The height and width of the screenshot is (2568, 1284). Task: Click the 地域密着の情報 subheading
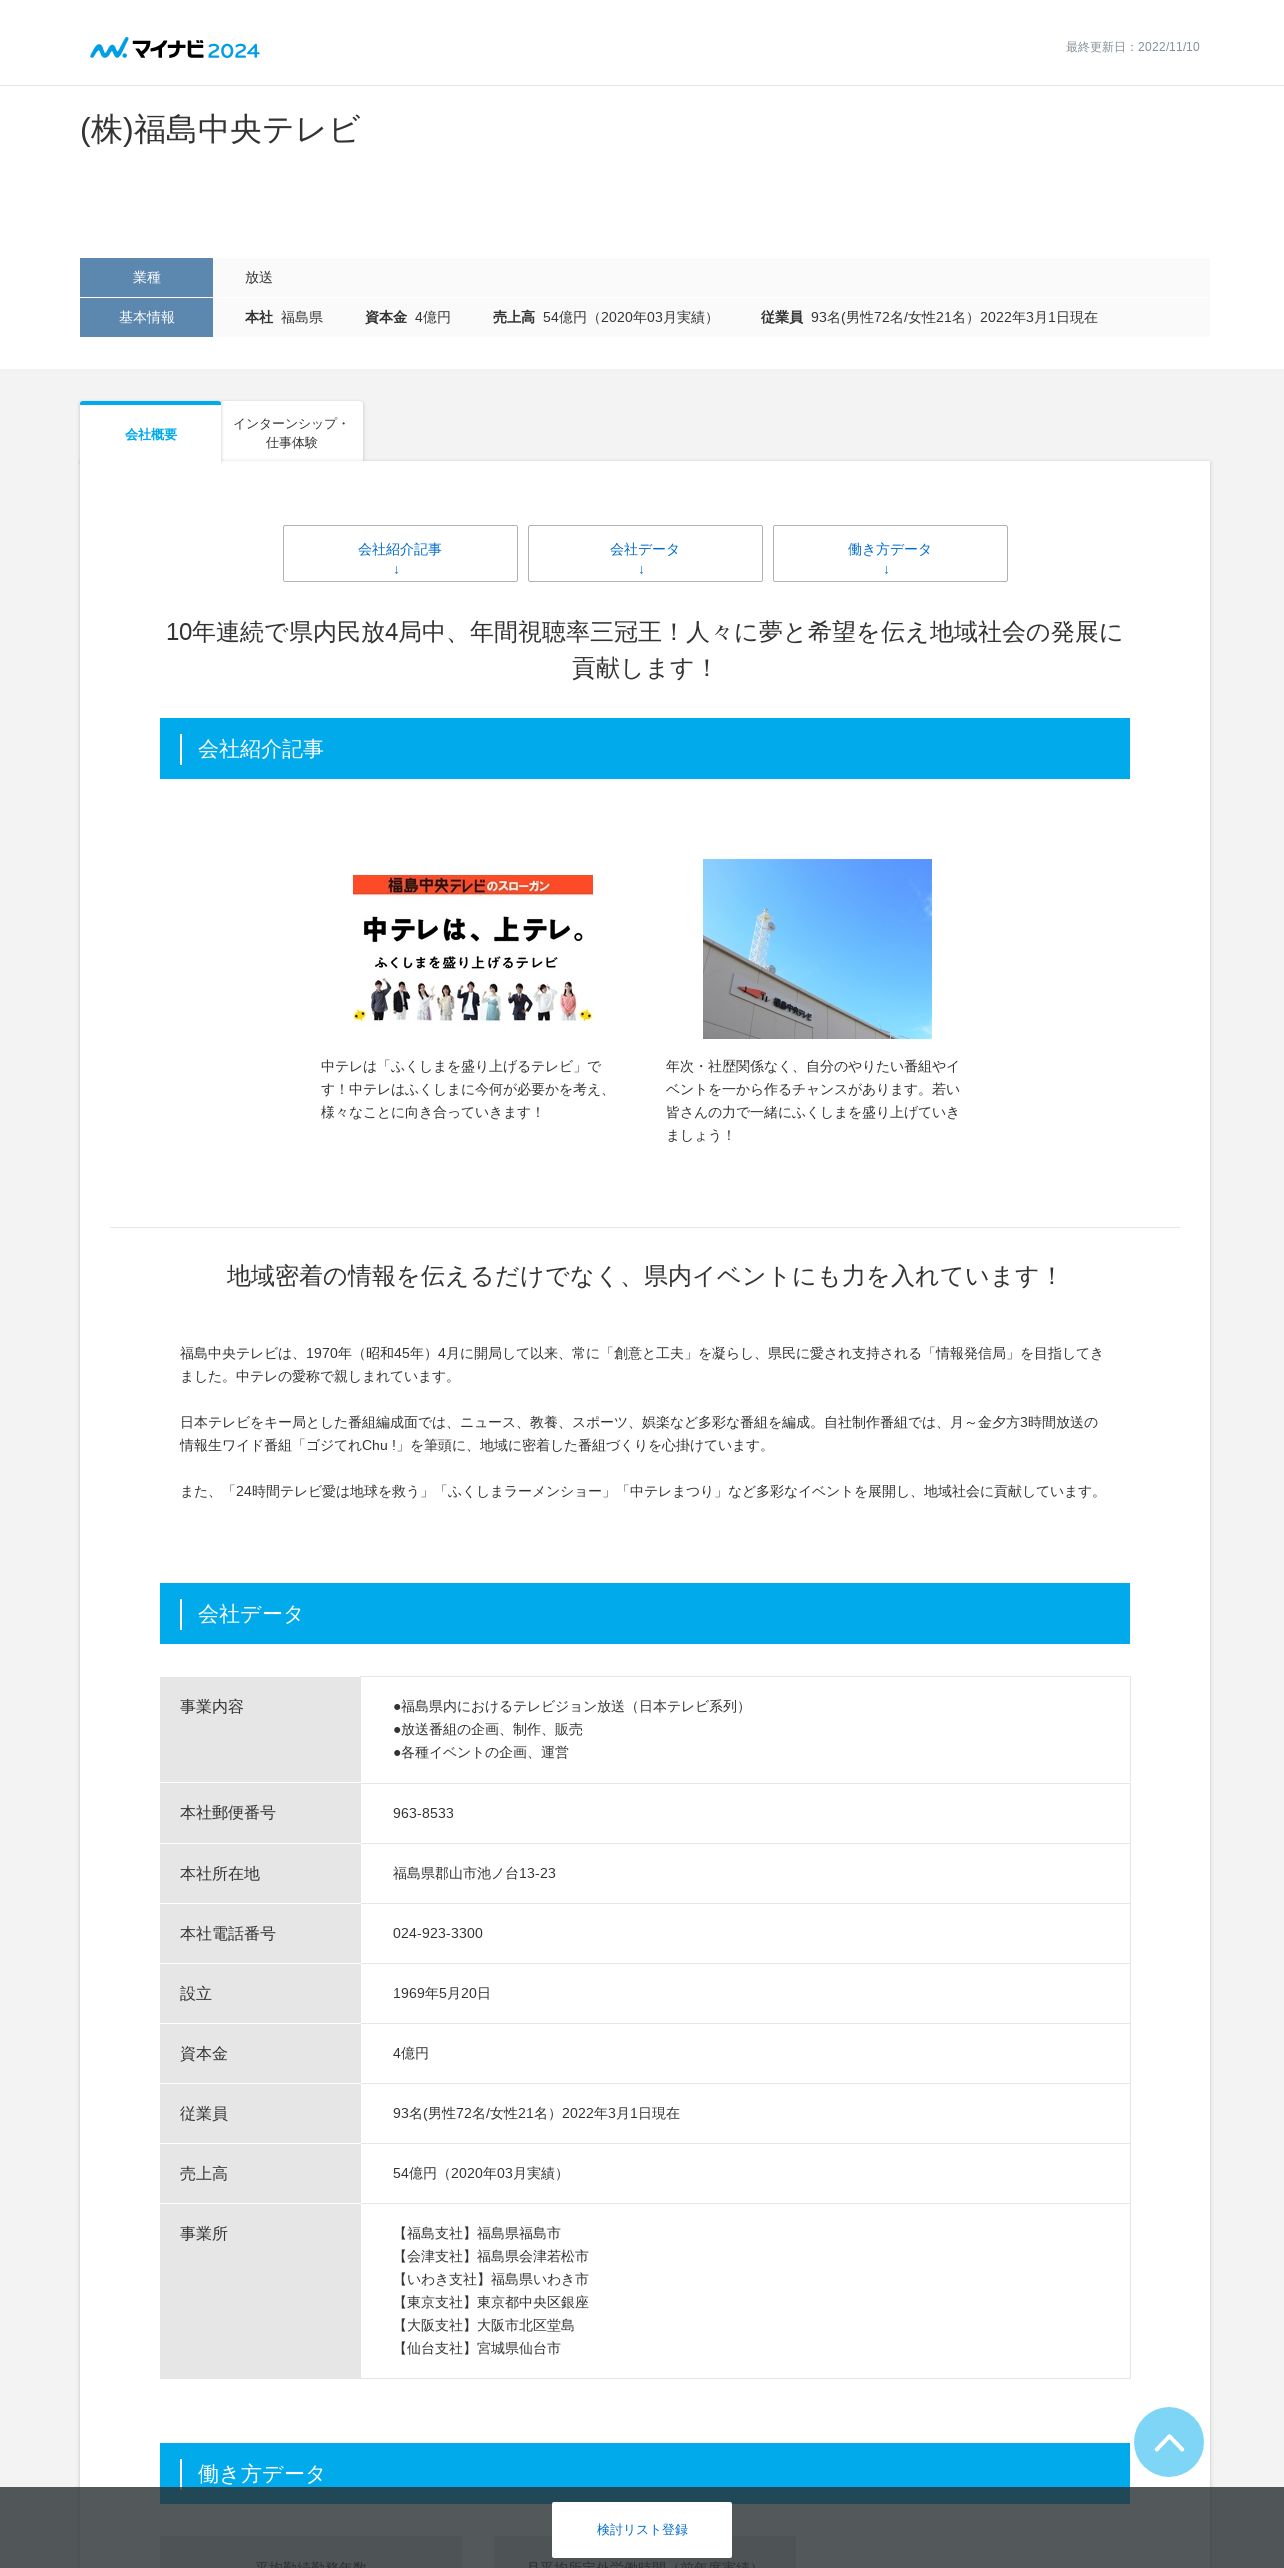644,1276
